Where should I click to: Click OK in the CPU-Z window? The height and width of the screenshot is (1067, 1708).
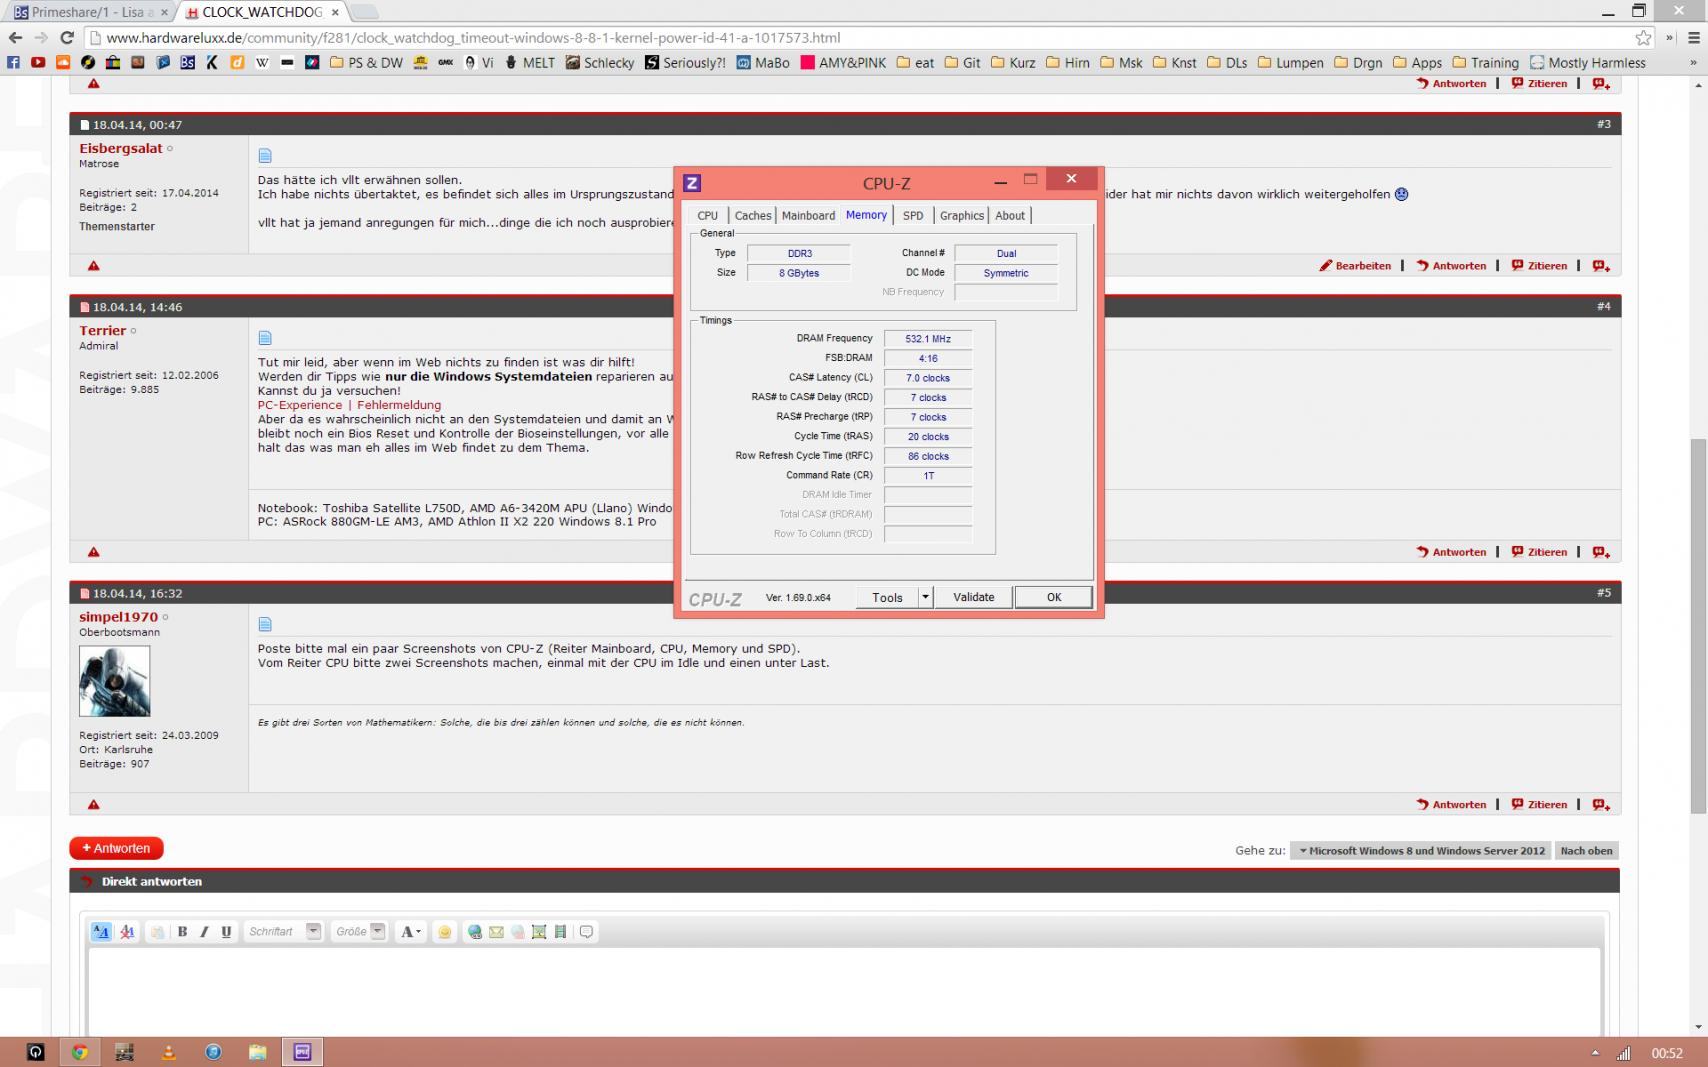click(1053, 597)
